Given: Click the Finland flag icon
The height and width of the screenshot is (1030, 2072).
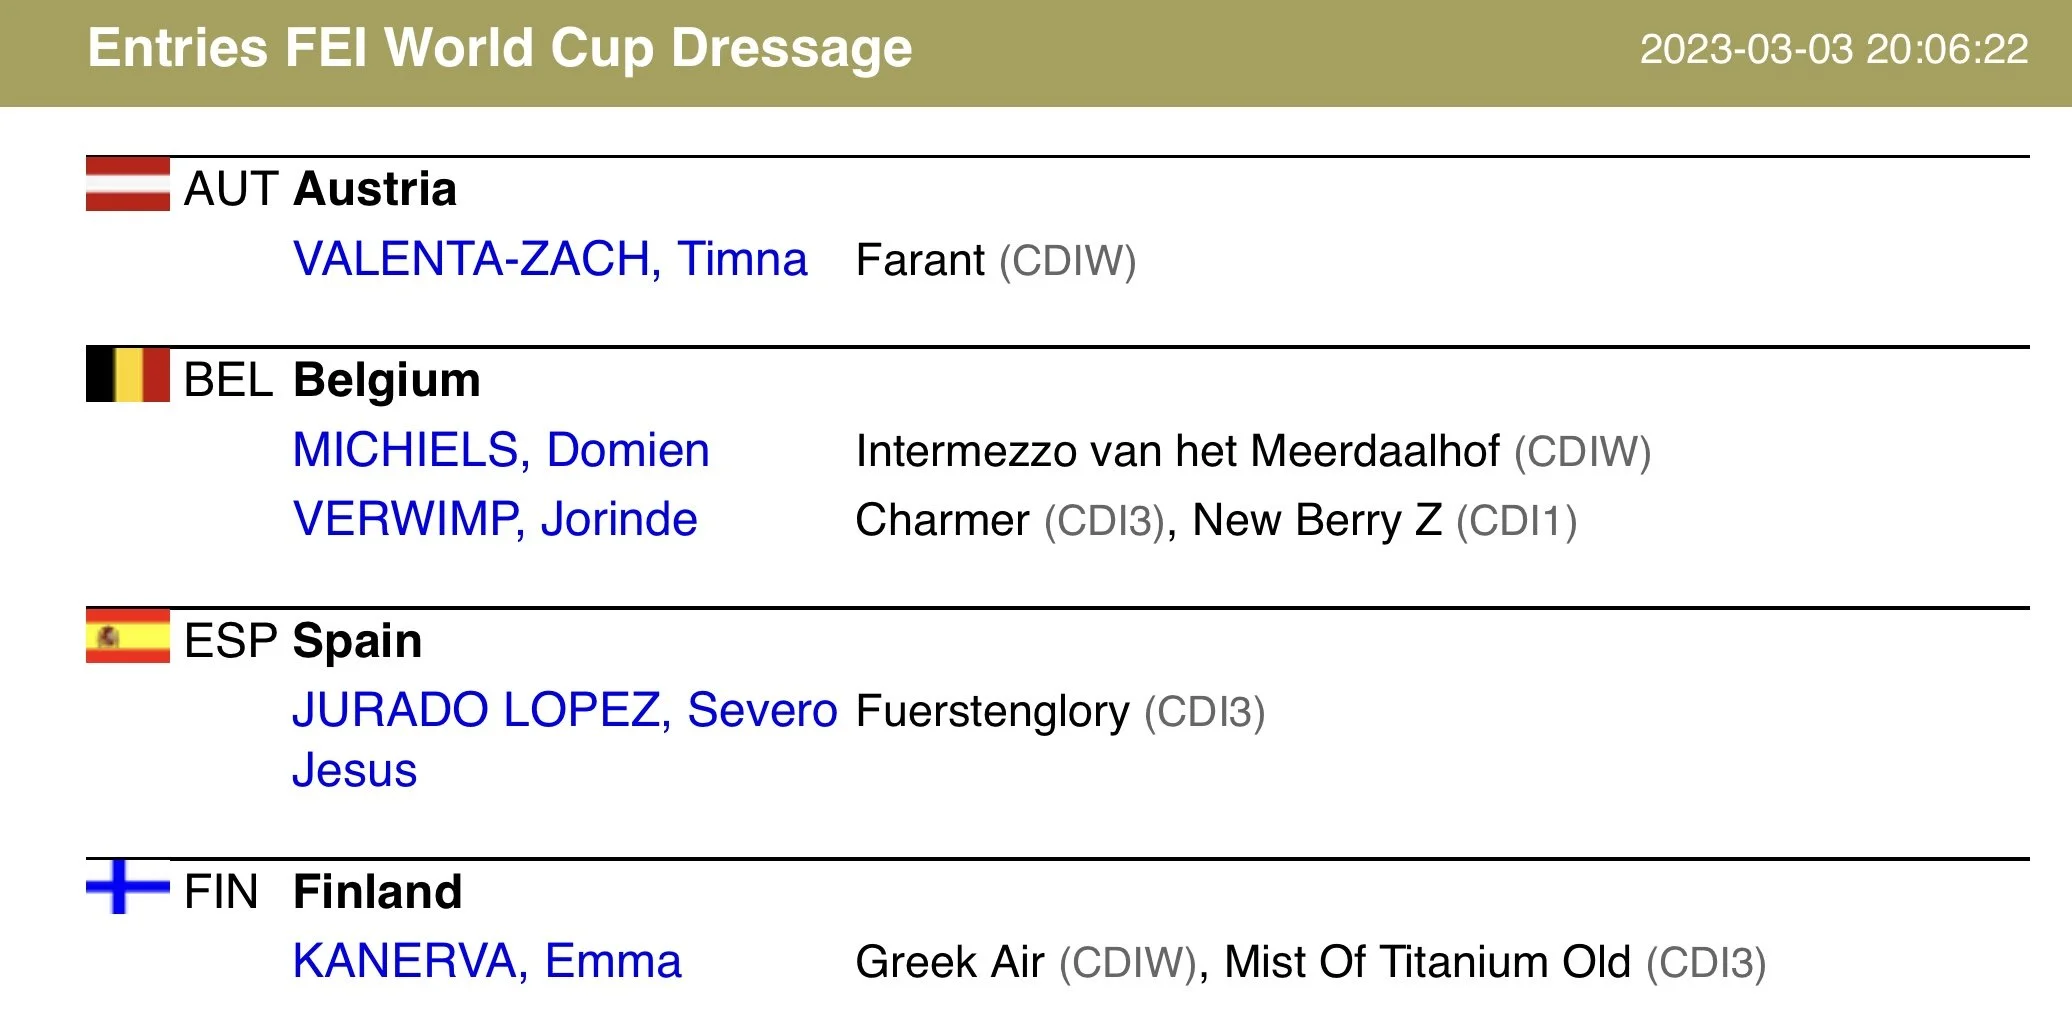Looking at the screenshot, I should [128, 887].
